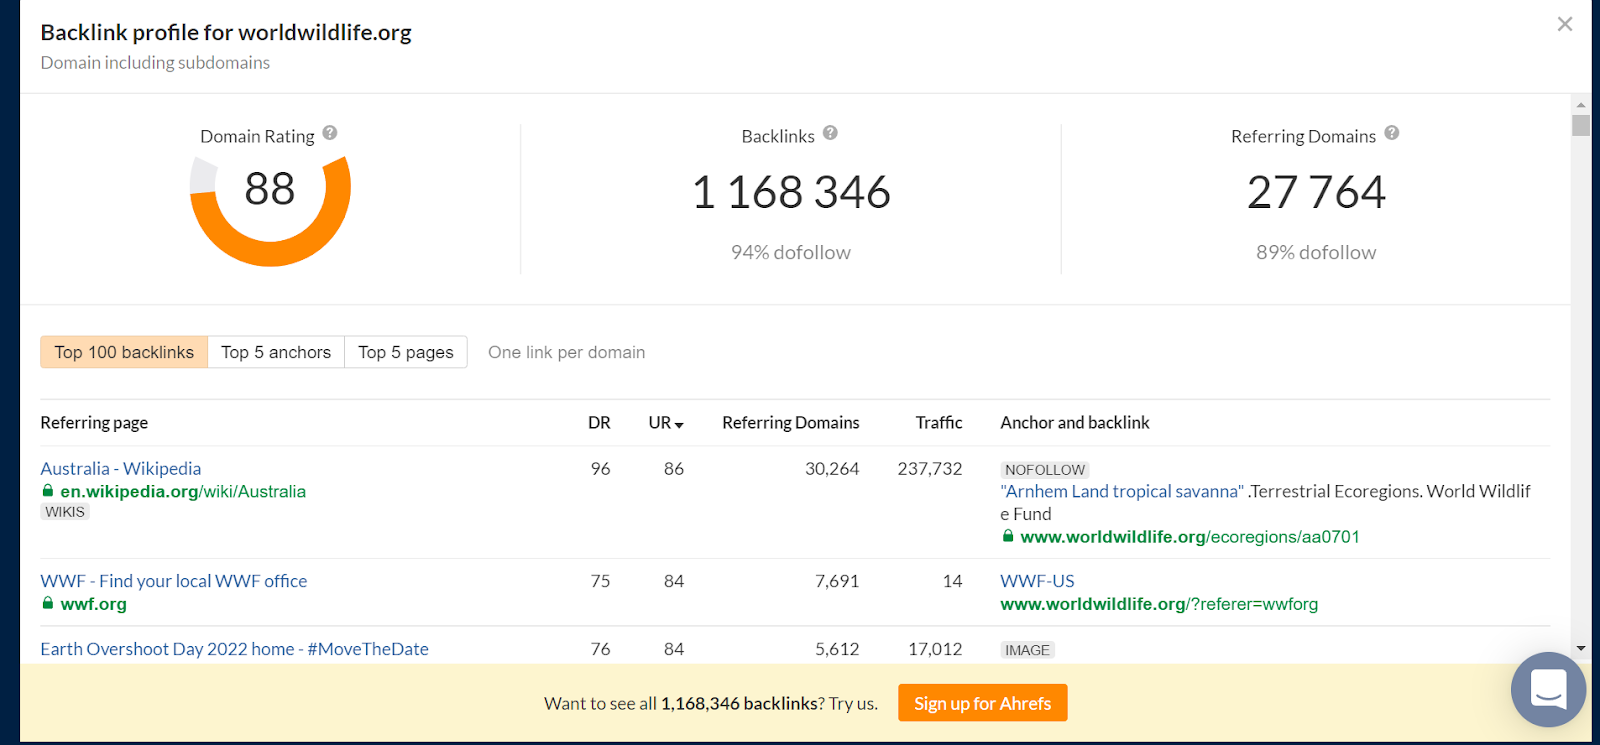Image resolution: width=1600 pixels, height=745 pixels.
Task: Switch to the Top 5 anchors tab
Action: tap(276, 352)
